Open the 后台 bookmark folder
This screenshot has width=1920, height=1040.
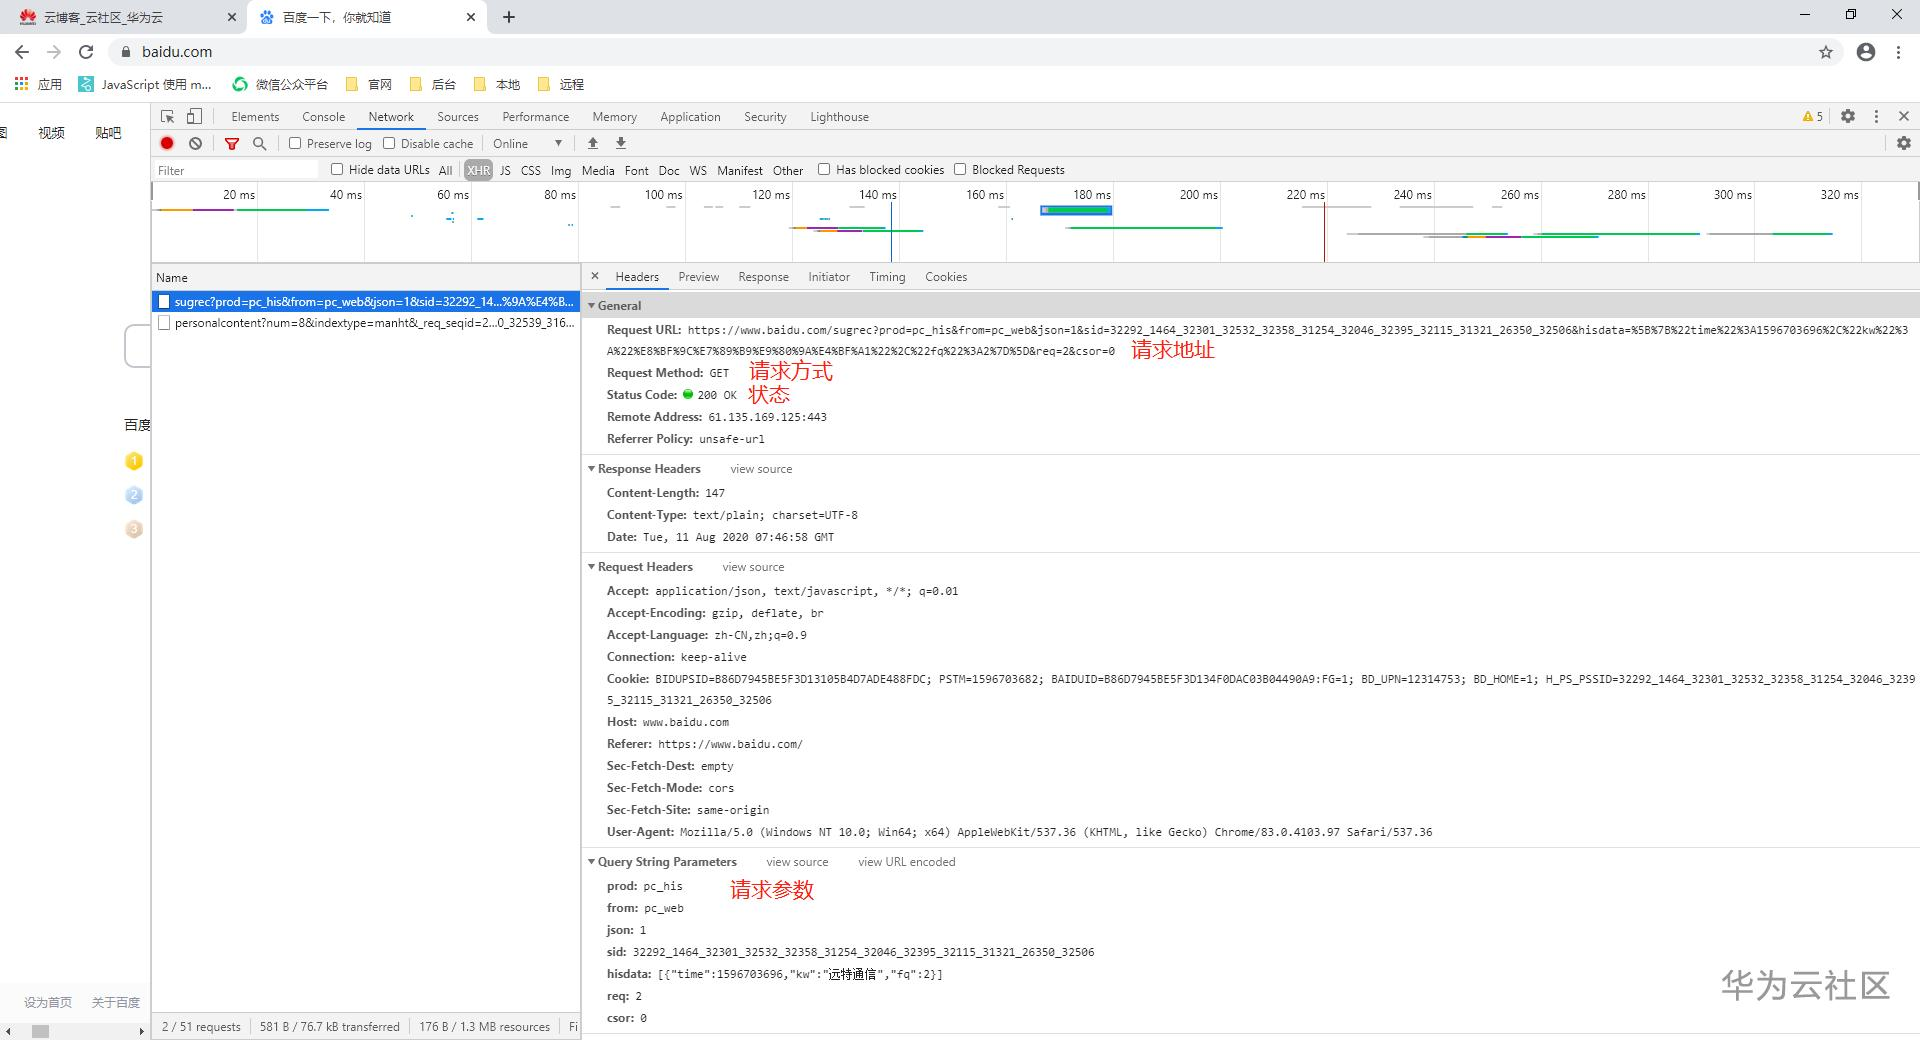(x=432, y=84)
